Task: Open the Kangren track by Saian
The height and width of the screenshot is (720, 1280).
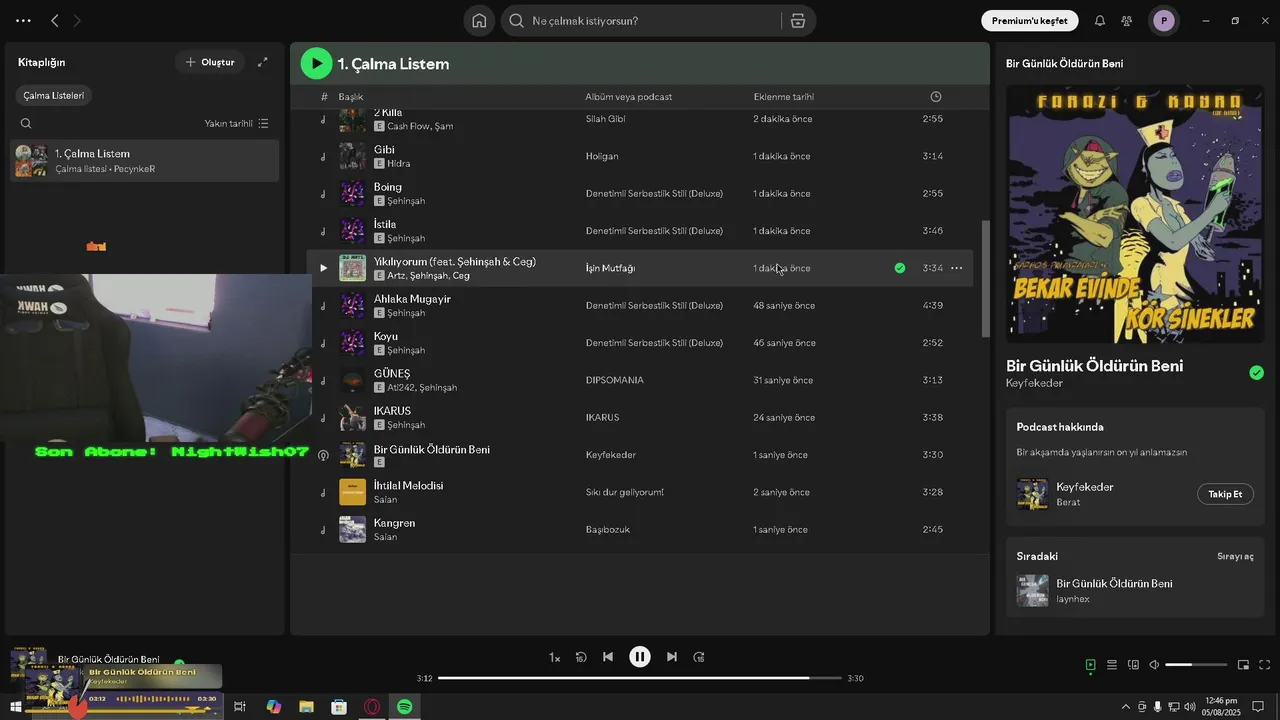Action: [394, 523]
